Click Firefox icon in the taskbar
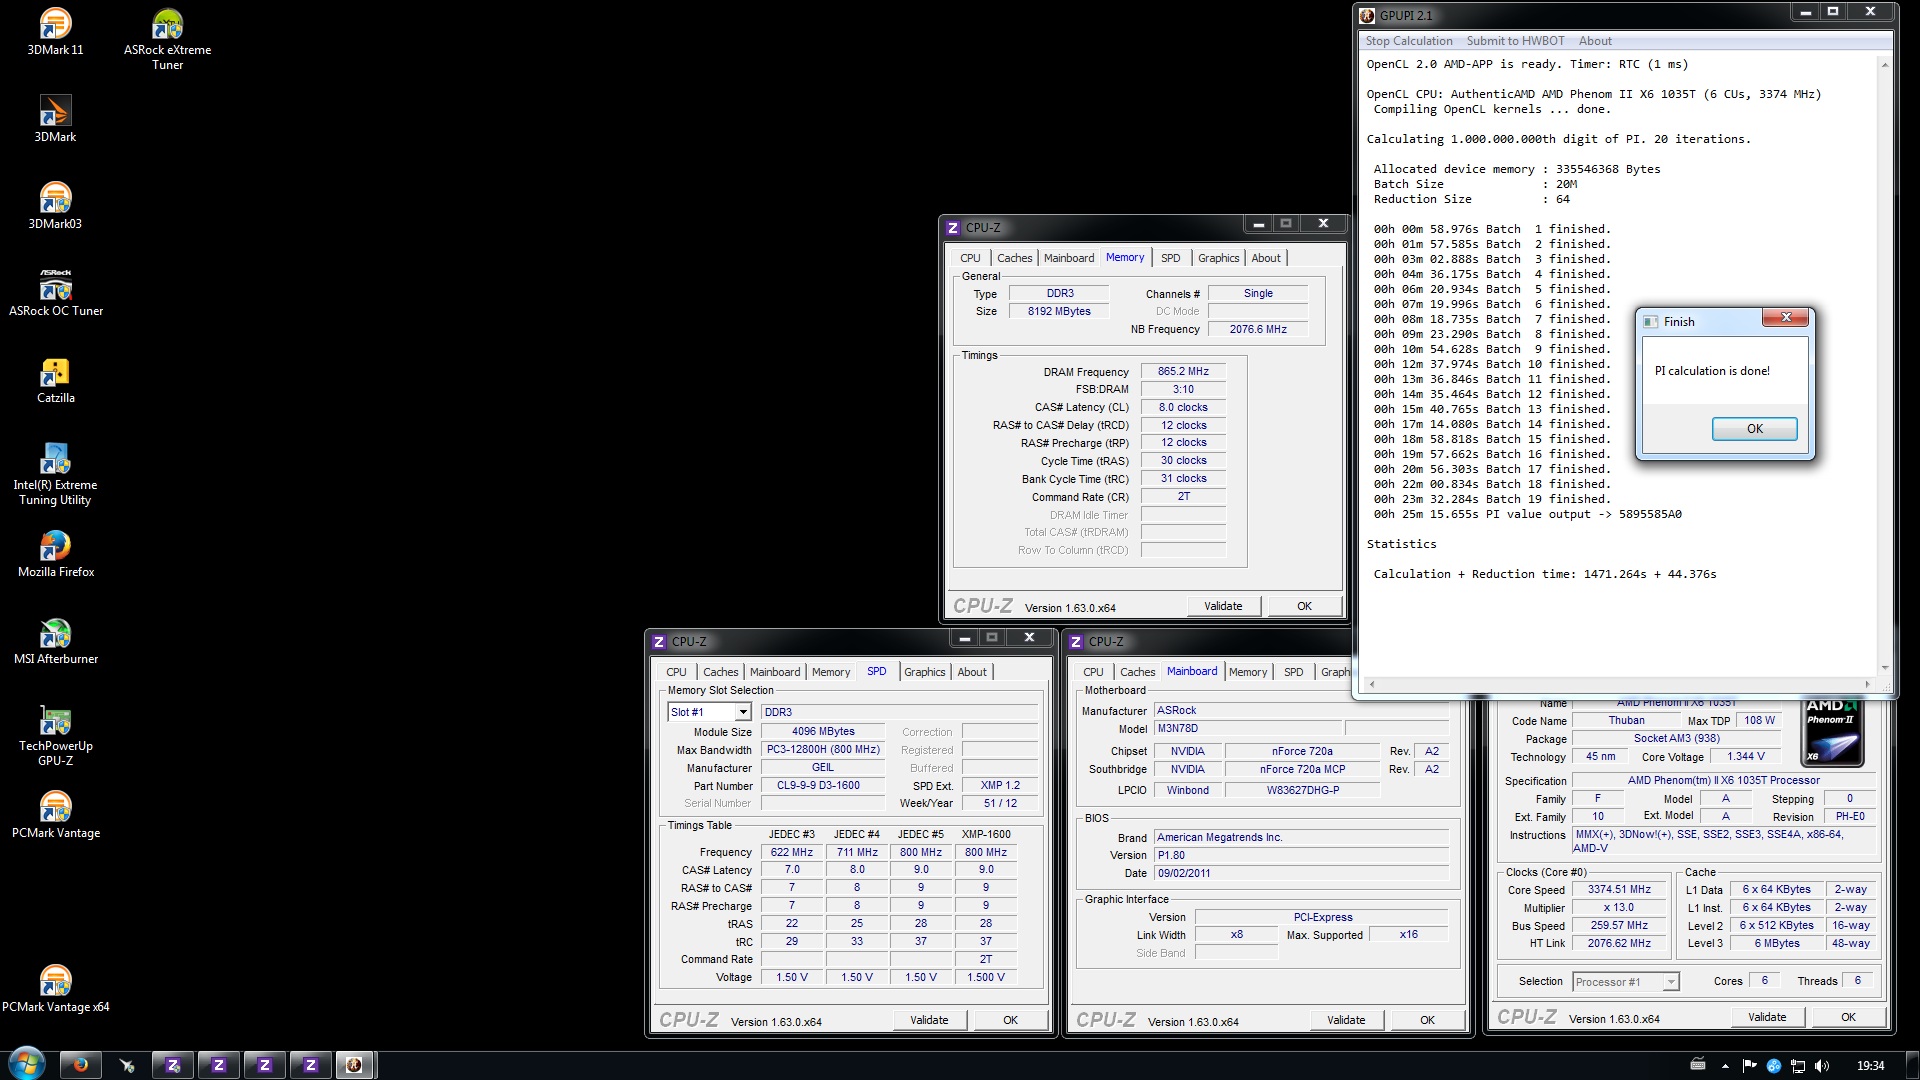This screenshot has width=1920, height=1080. [81, 1065]
